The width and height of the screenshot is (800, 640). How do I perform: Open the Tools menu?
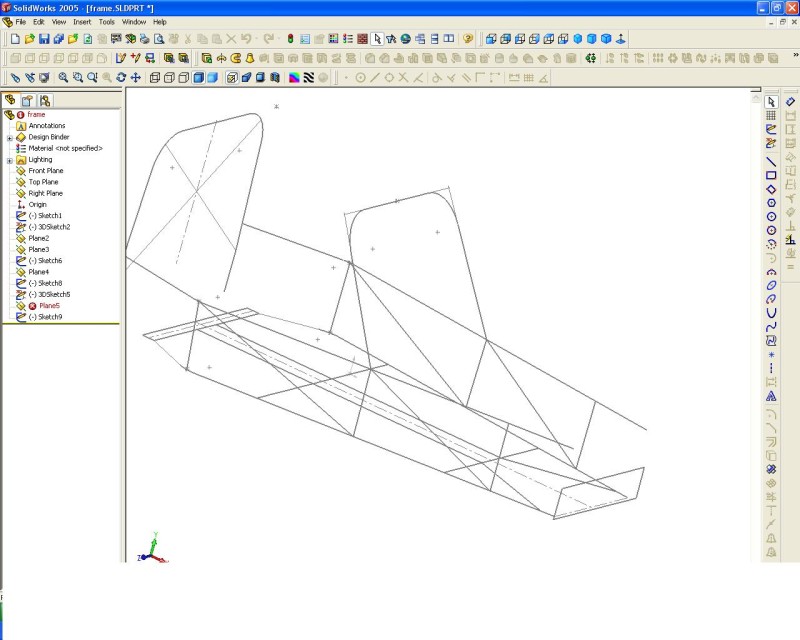click(x=106, y=21)
